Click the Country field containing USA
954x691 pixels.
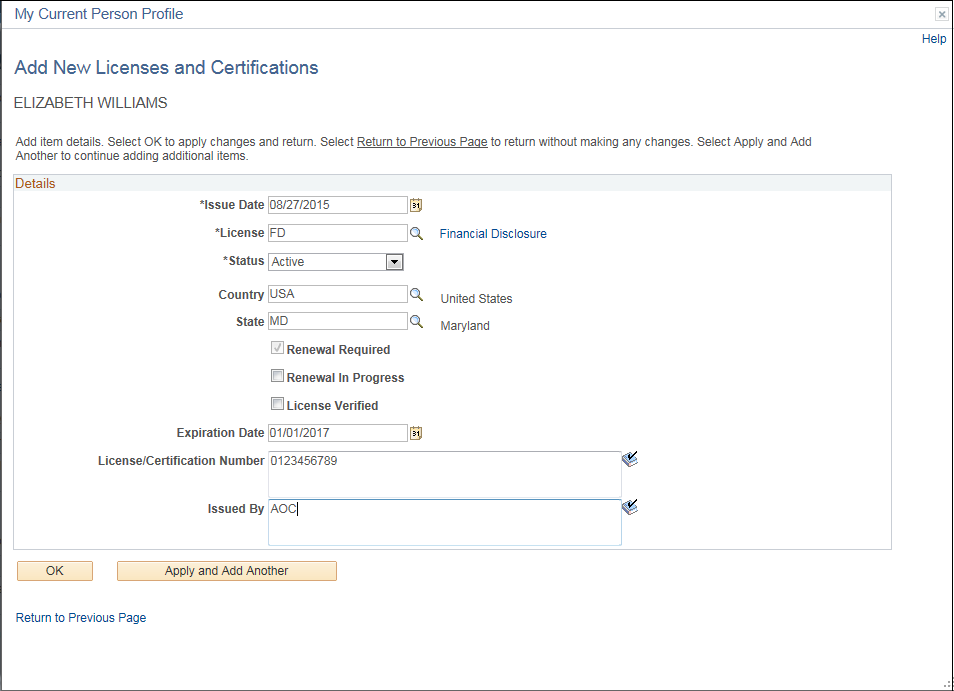pos(338,294)
